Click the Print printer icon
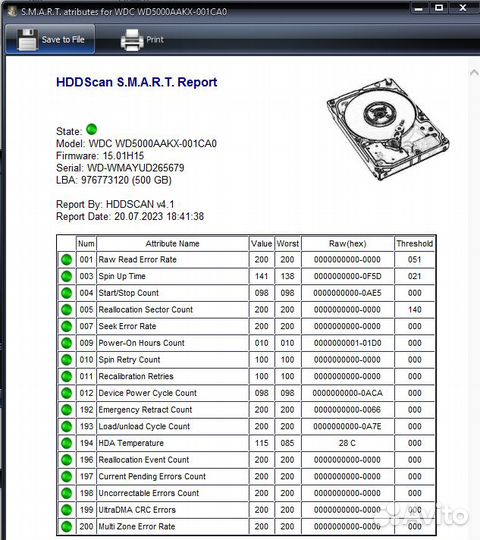The height and width of the screenshot is (540, 480). 132,40
